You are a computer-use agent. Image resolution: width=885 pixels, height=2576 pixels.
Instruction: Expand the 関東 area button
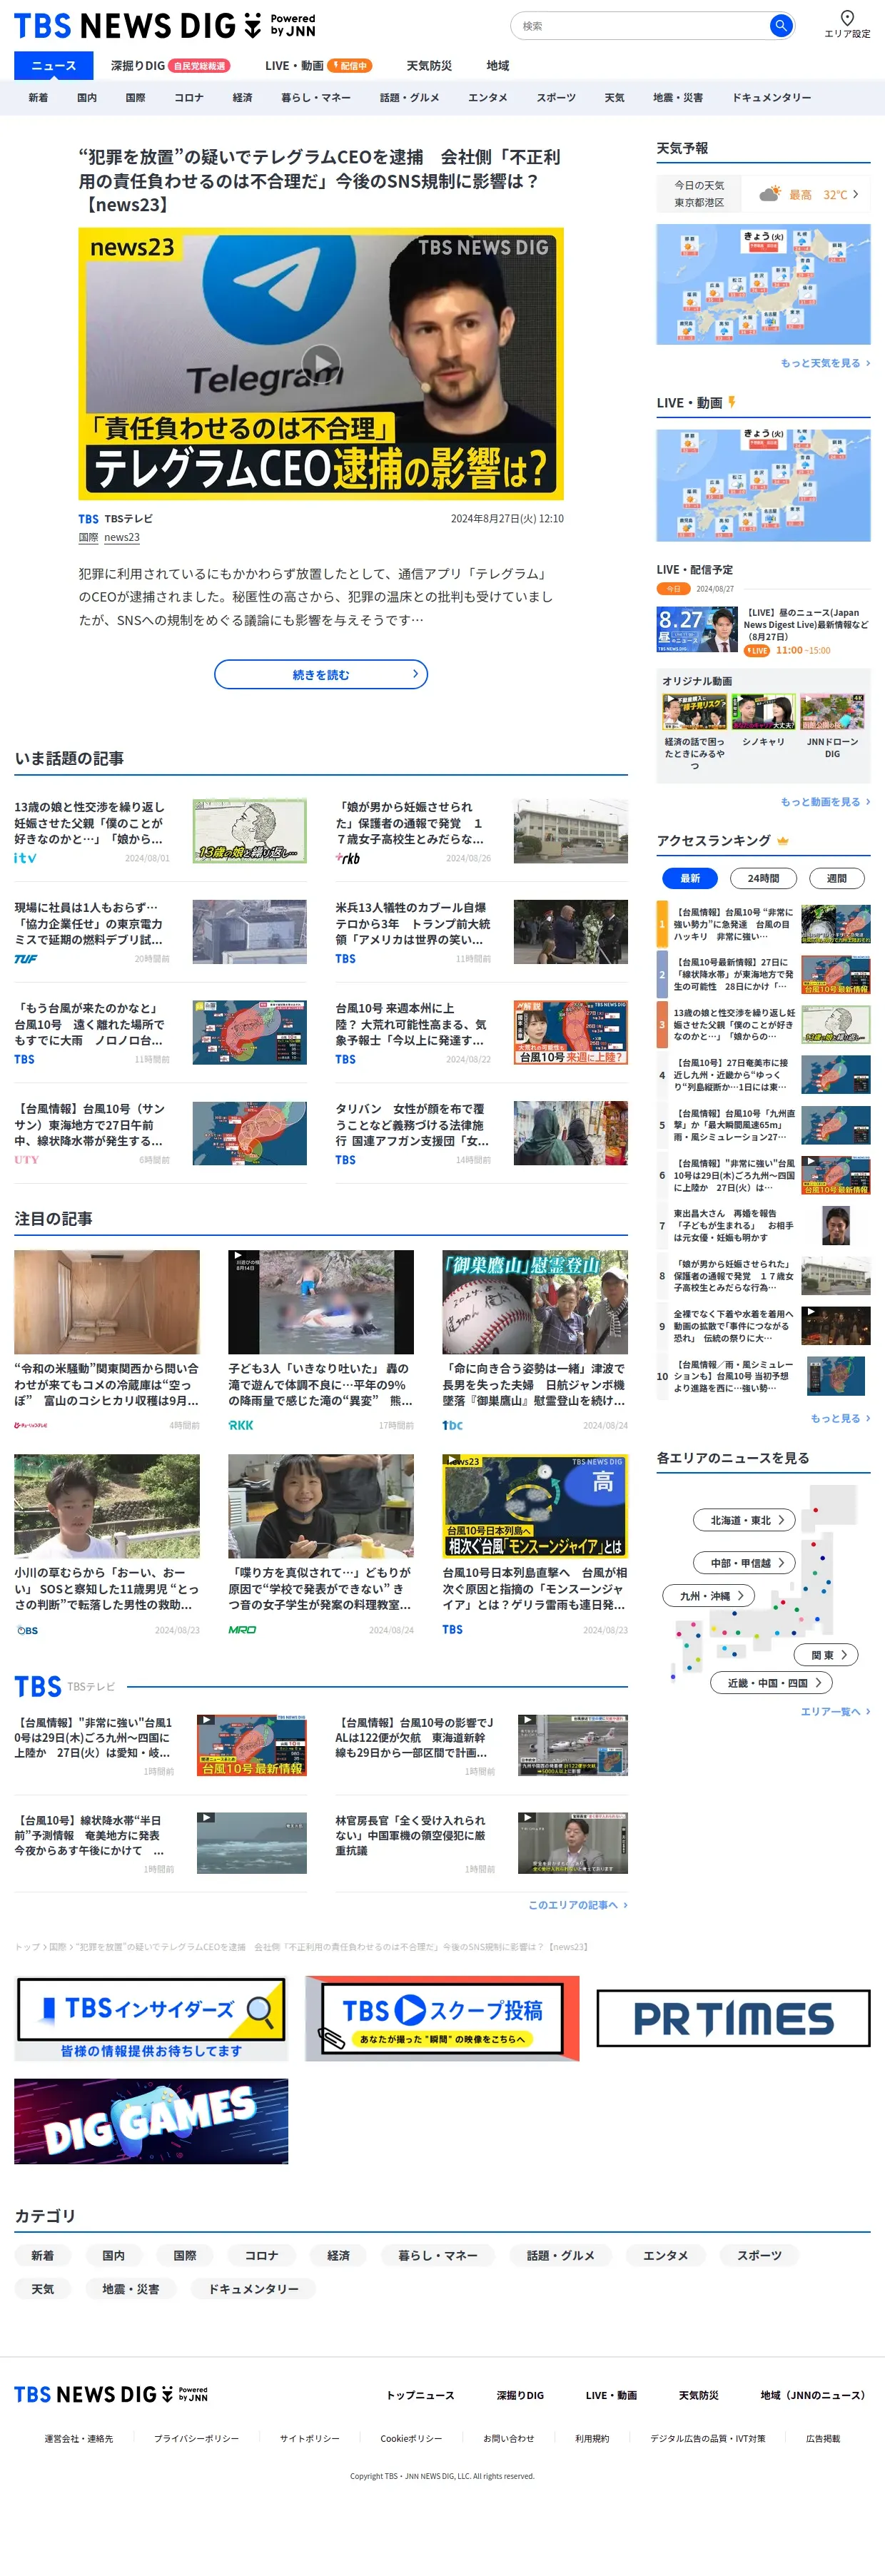826,1655
